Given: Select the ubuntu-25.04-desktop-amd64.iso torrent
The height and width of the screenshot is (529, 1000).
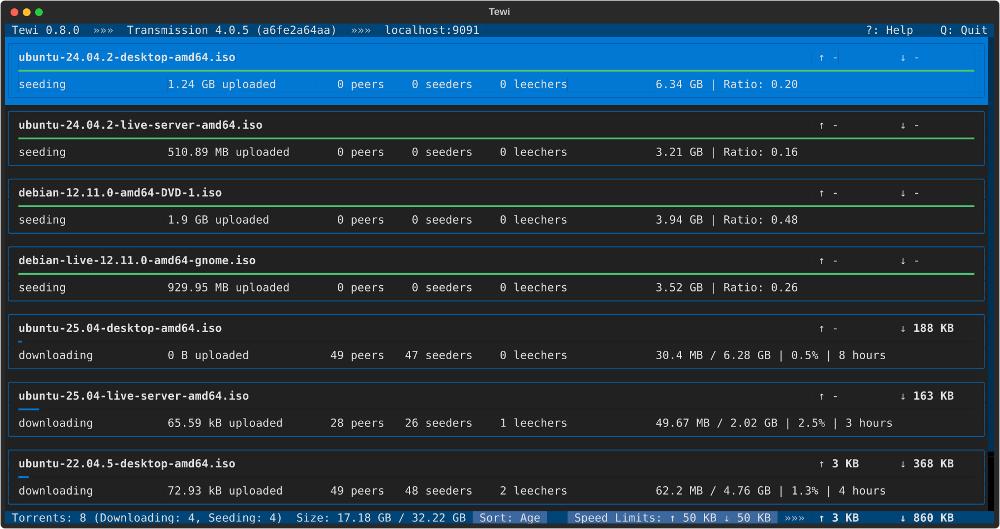Looking at the screenshot, I should pyautogui.click(x=496, y=341).
